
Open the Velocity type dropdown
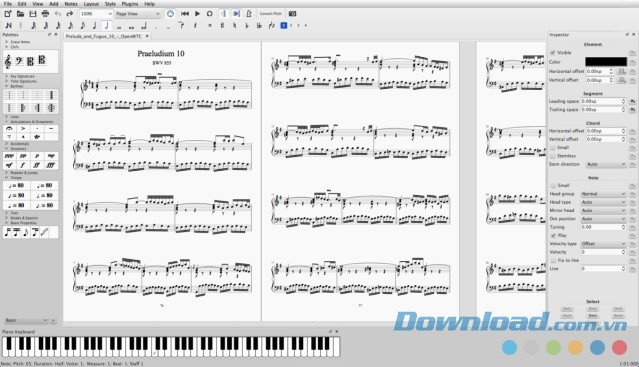pos(603,244)
